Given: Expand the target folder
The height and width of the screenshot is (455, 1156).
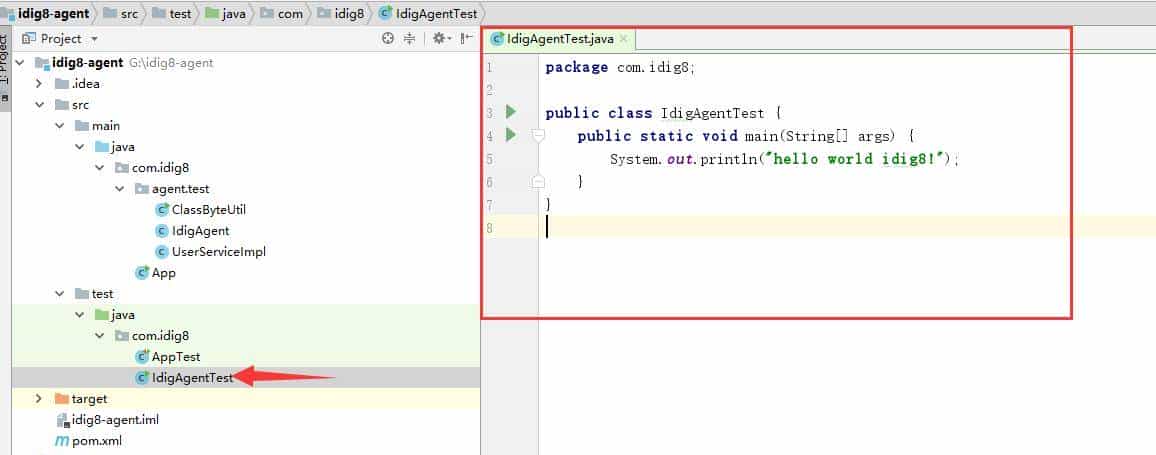Looking at the screenshot, I should tap(39, 399).
